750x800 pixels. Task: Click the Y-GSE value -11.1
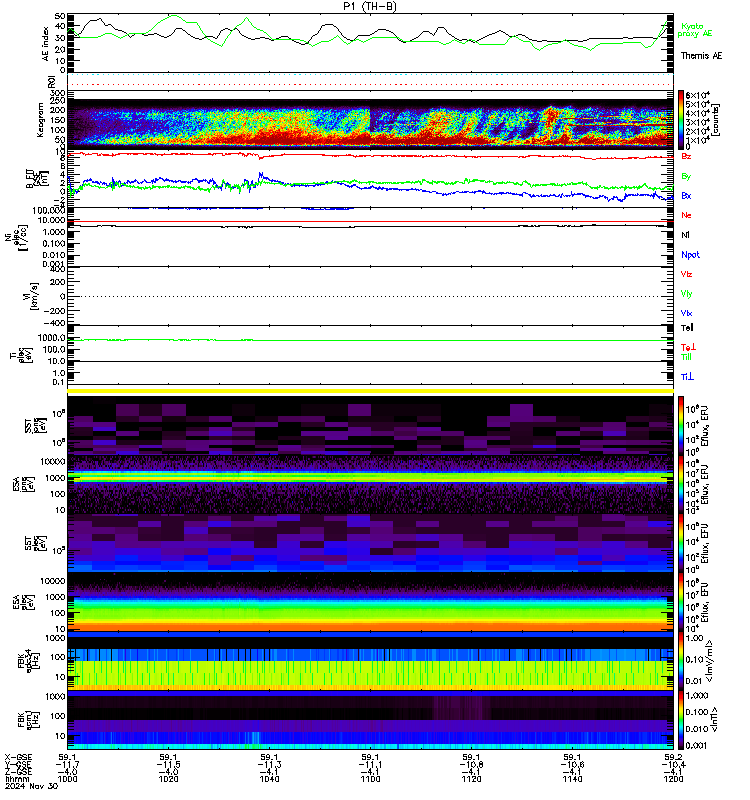(x=370, y=765)
